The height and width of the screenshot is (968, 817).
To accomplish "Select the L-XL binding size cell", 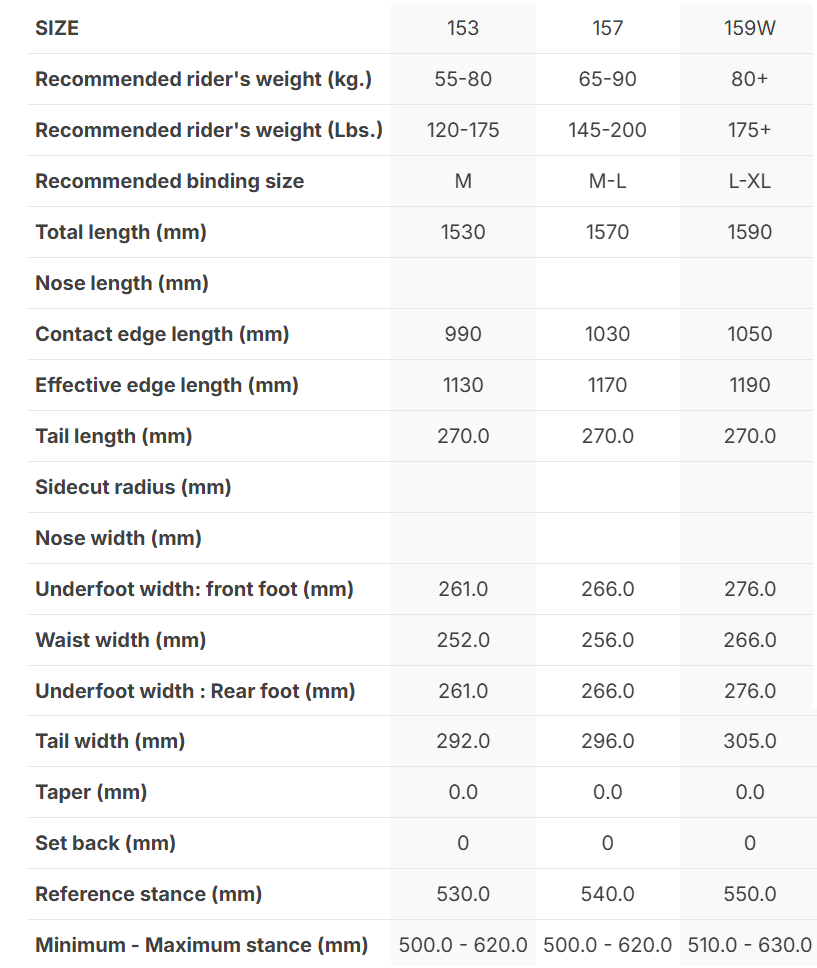I will [749, 181].
